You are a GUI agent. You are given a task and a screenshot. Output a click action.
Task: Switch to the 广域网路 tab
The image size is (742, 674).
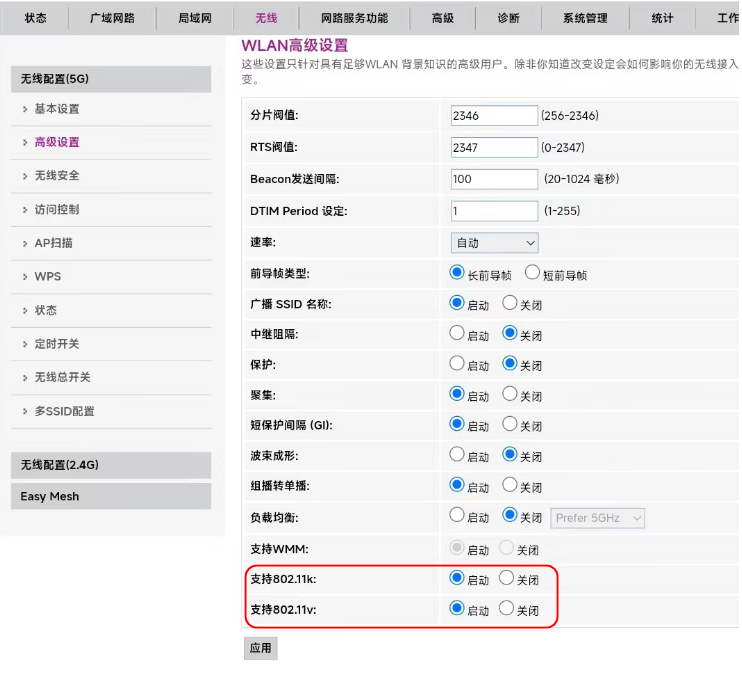point(112,18)
